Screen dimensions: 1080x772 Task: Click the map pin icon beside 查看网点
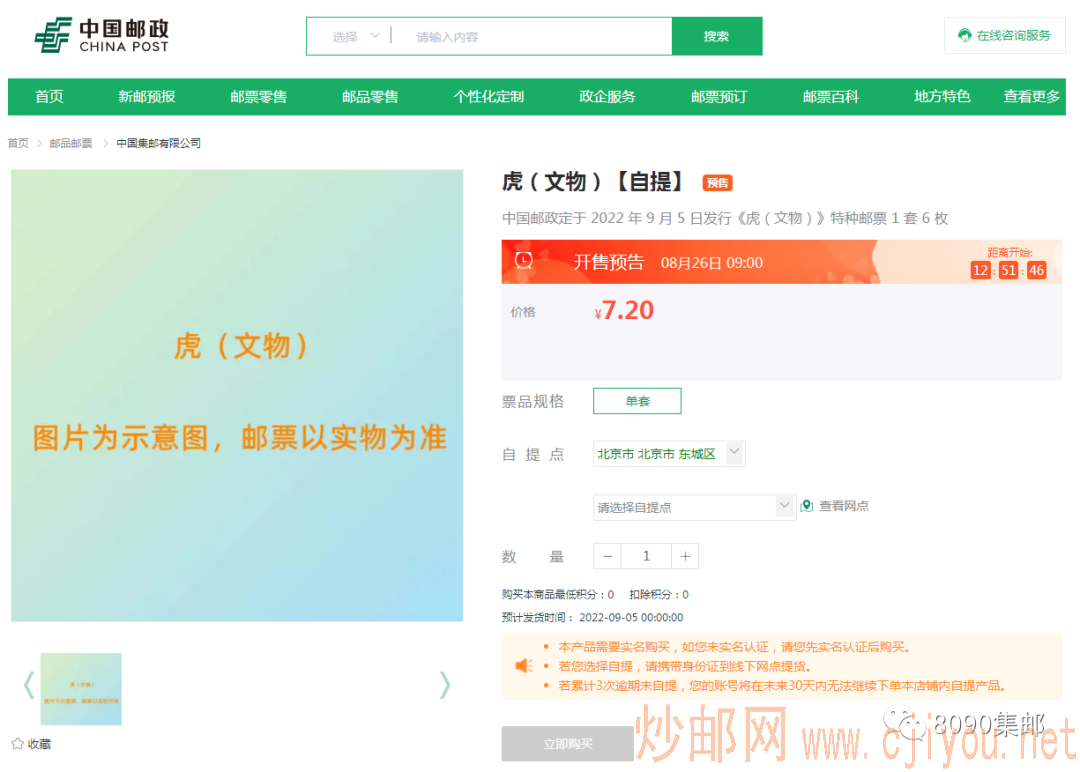coord(807,506)
